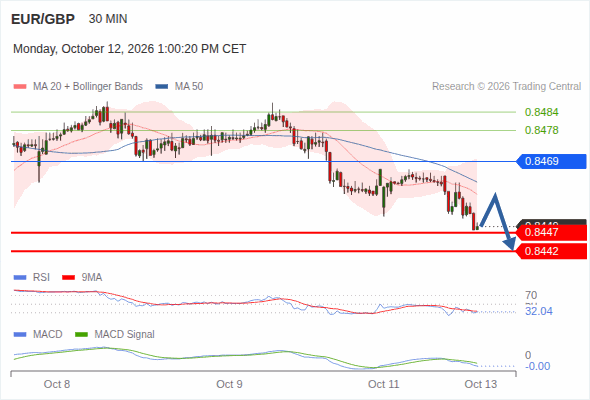This screenshot has width=590, height=400.
Task: Click the Oct 11 date axis label
Action: pyautogui.click(x=383, y=384)
